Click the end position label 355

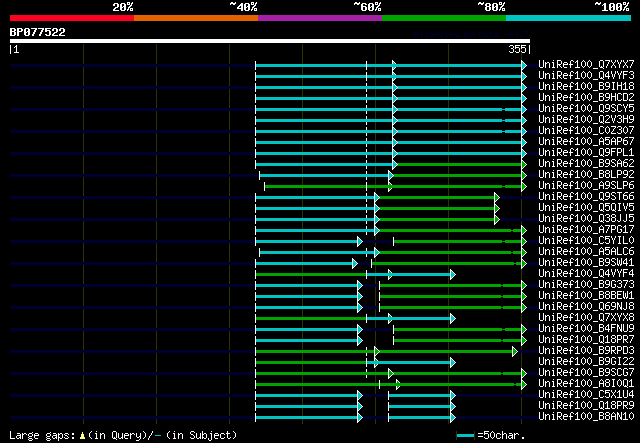(517, 49)
